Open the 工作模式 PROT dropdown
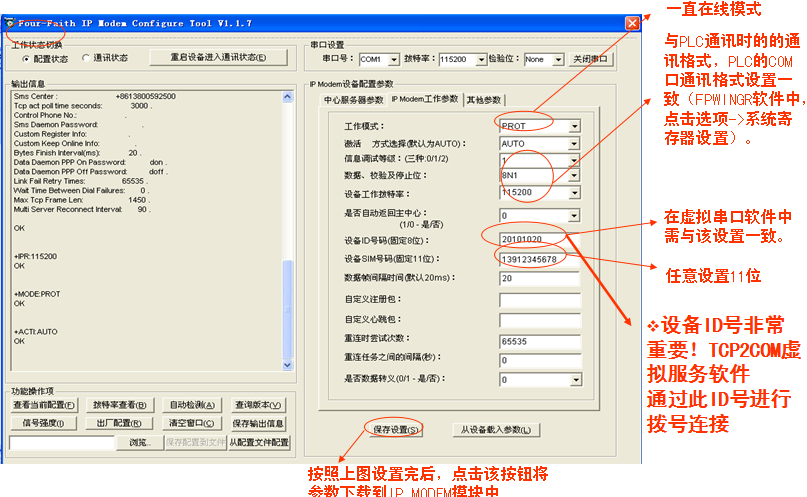The width and height of the screenshot is (807, 497). point(574,127)
